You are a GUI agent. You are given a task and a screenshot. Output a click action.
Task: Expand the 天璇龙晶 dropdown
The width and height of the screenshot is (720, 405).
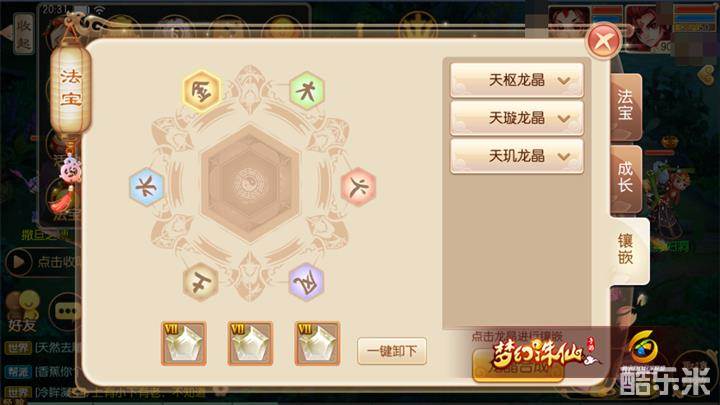(x=517, y=118)
